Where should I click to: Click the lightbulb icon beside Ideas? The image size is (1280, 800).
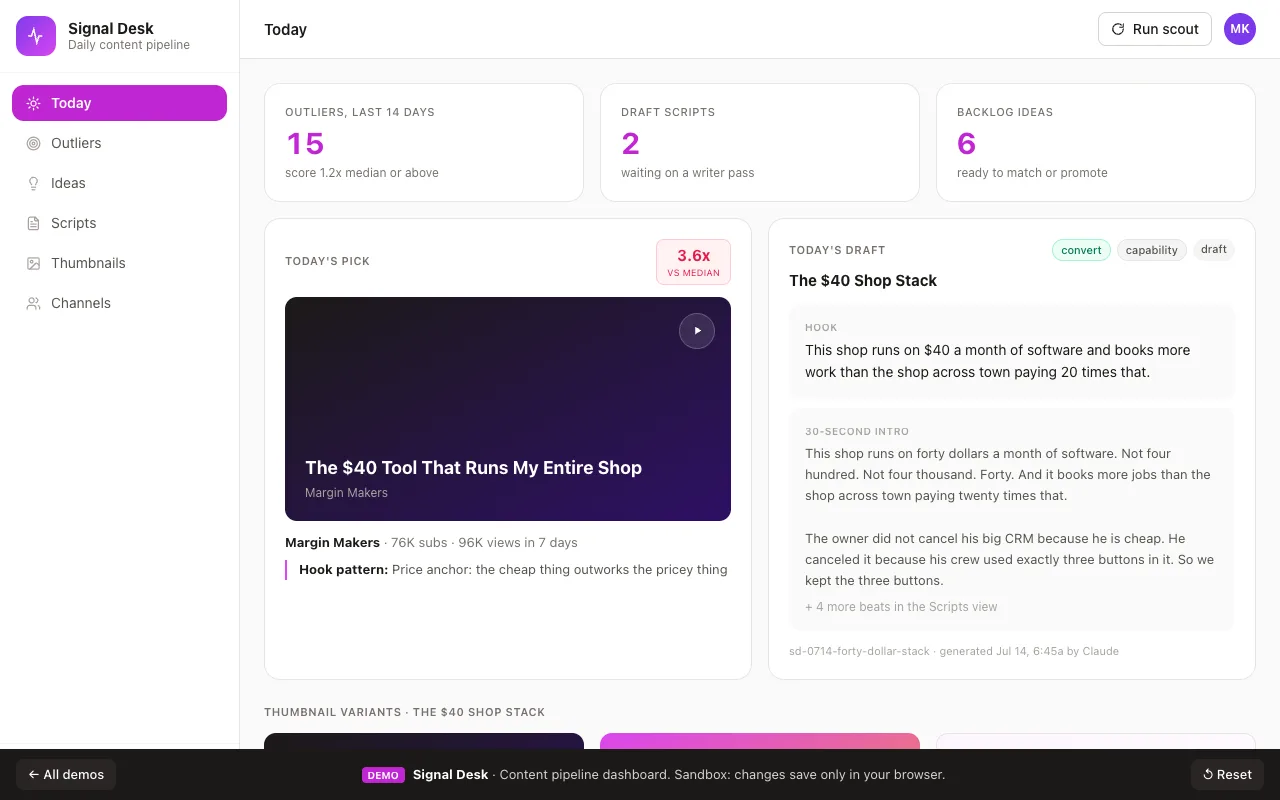33,183
